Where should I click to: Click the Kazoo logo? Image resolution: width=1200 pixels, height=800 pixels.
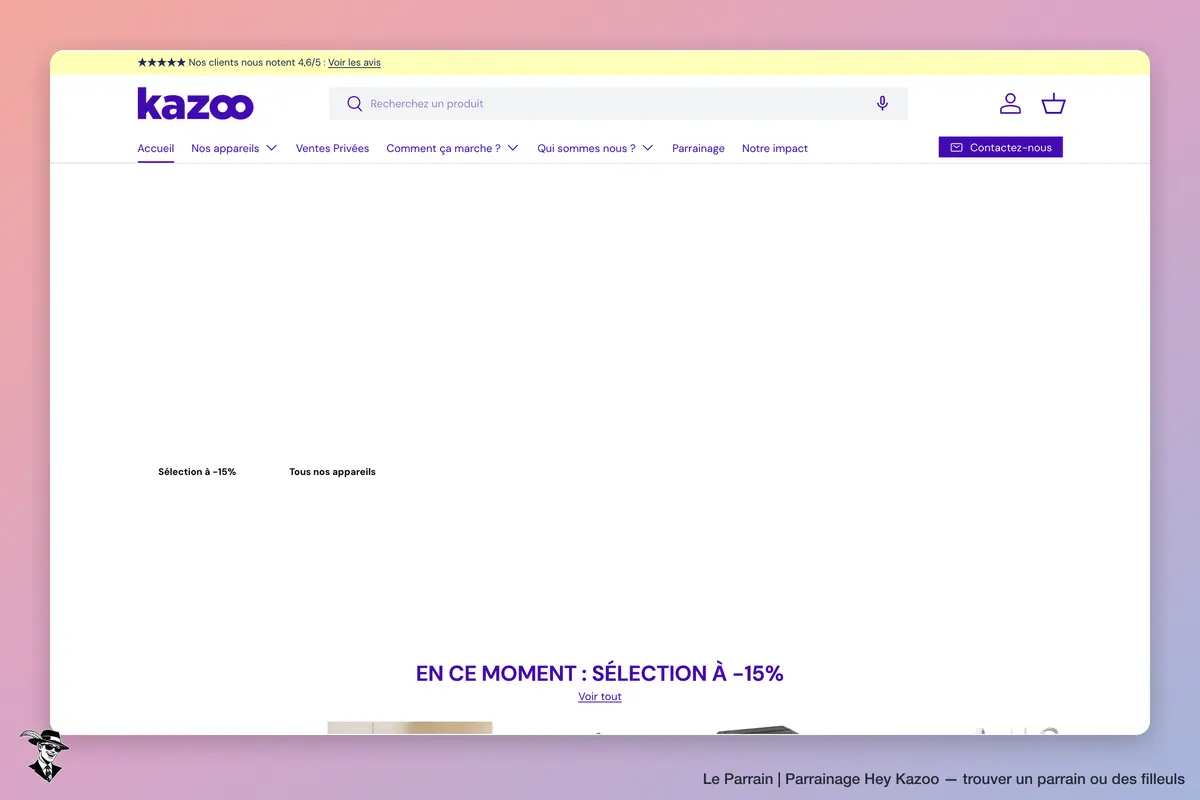pos(195,104)
